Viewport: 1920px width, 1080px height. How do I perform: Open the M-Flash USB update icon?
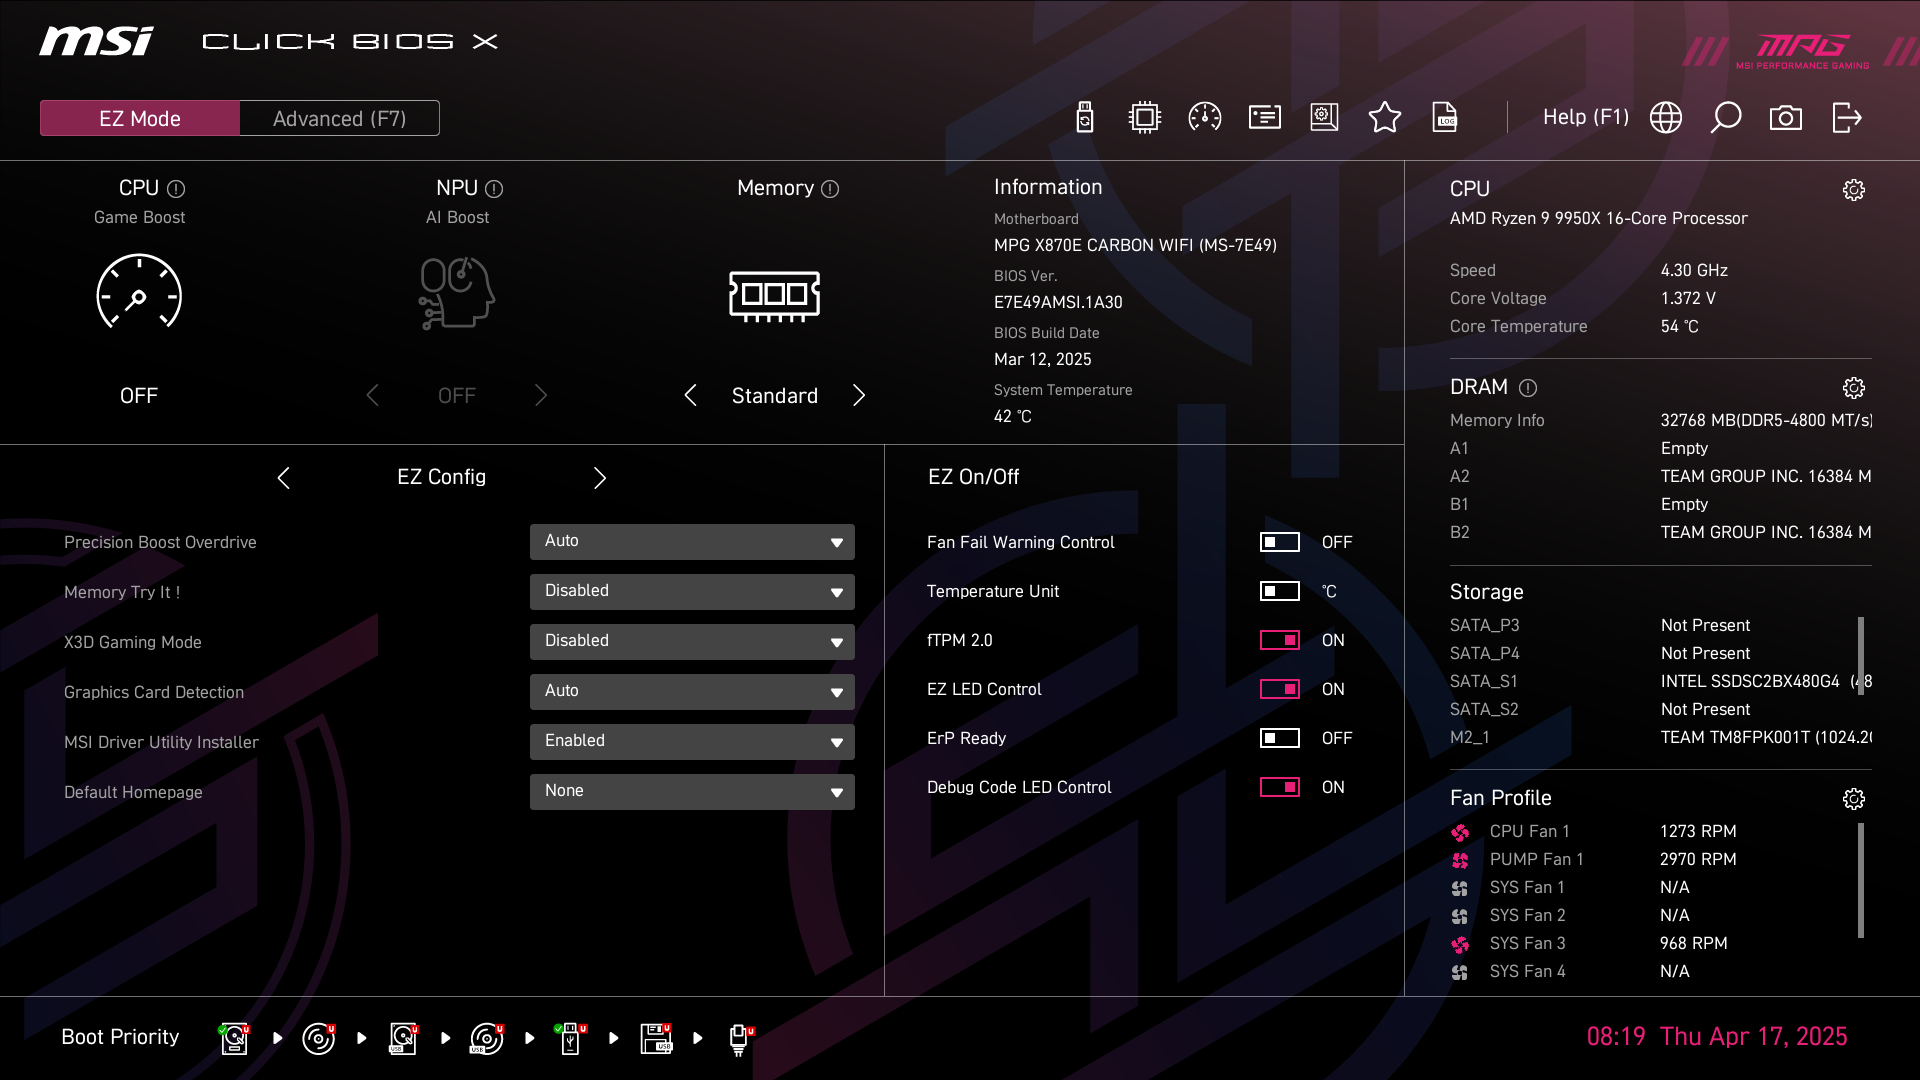coord(1085,118)
